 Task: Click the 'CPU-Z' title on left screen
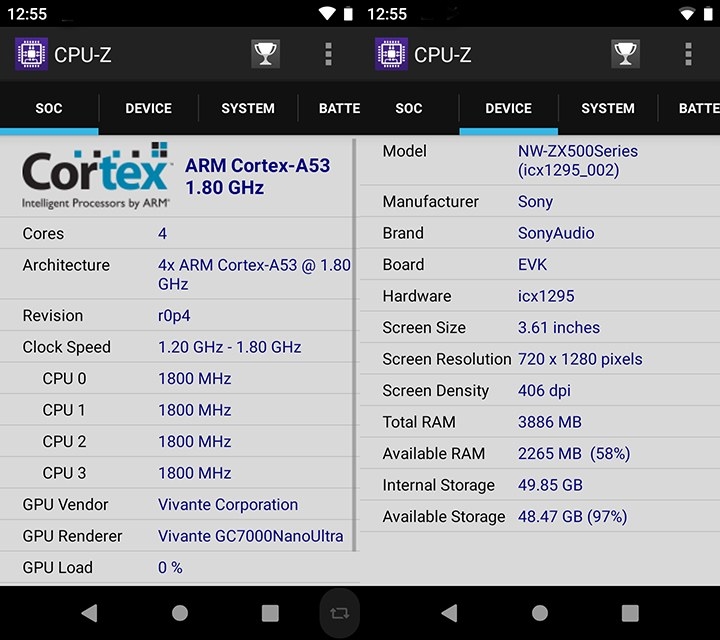pos(83,55)
